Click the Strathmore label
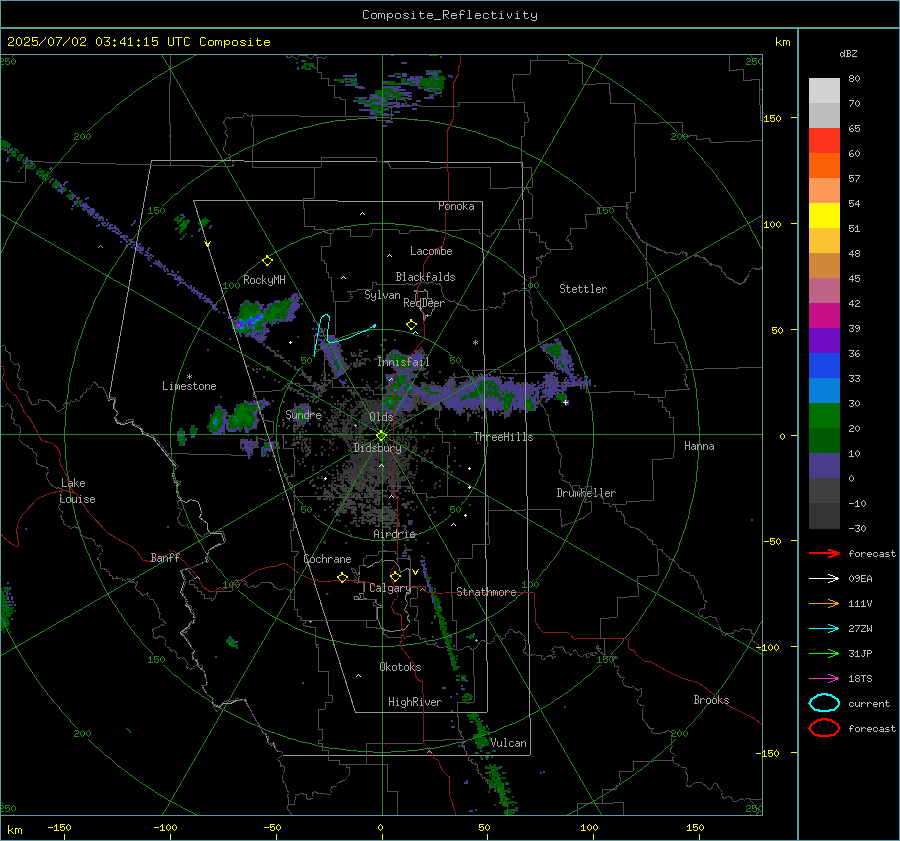900x841 pixels. tap(486, 592)
